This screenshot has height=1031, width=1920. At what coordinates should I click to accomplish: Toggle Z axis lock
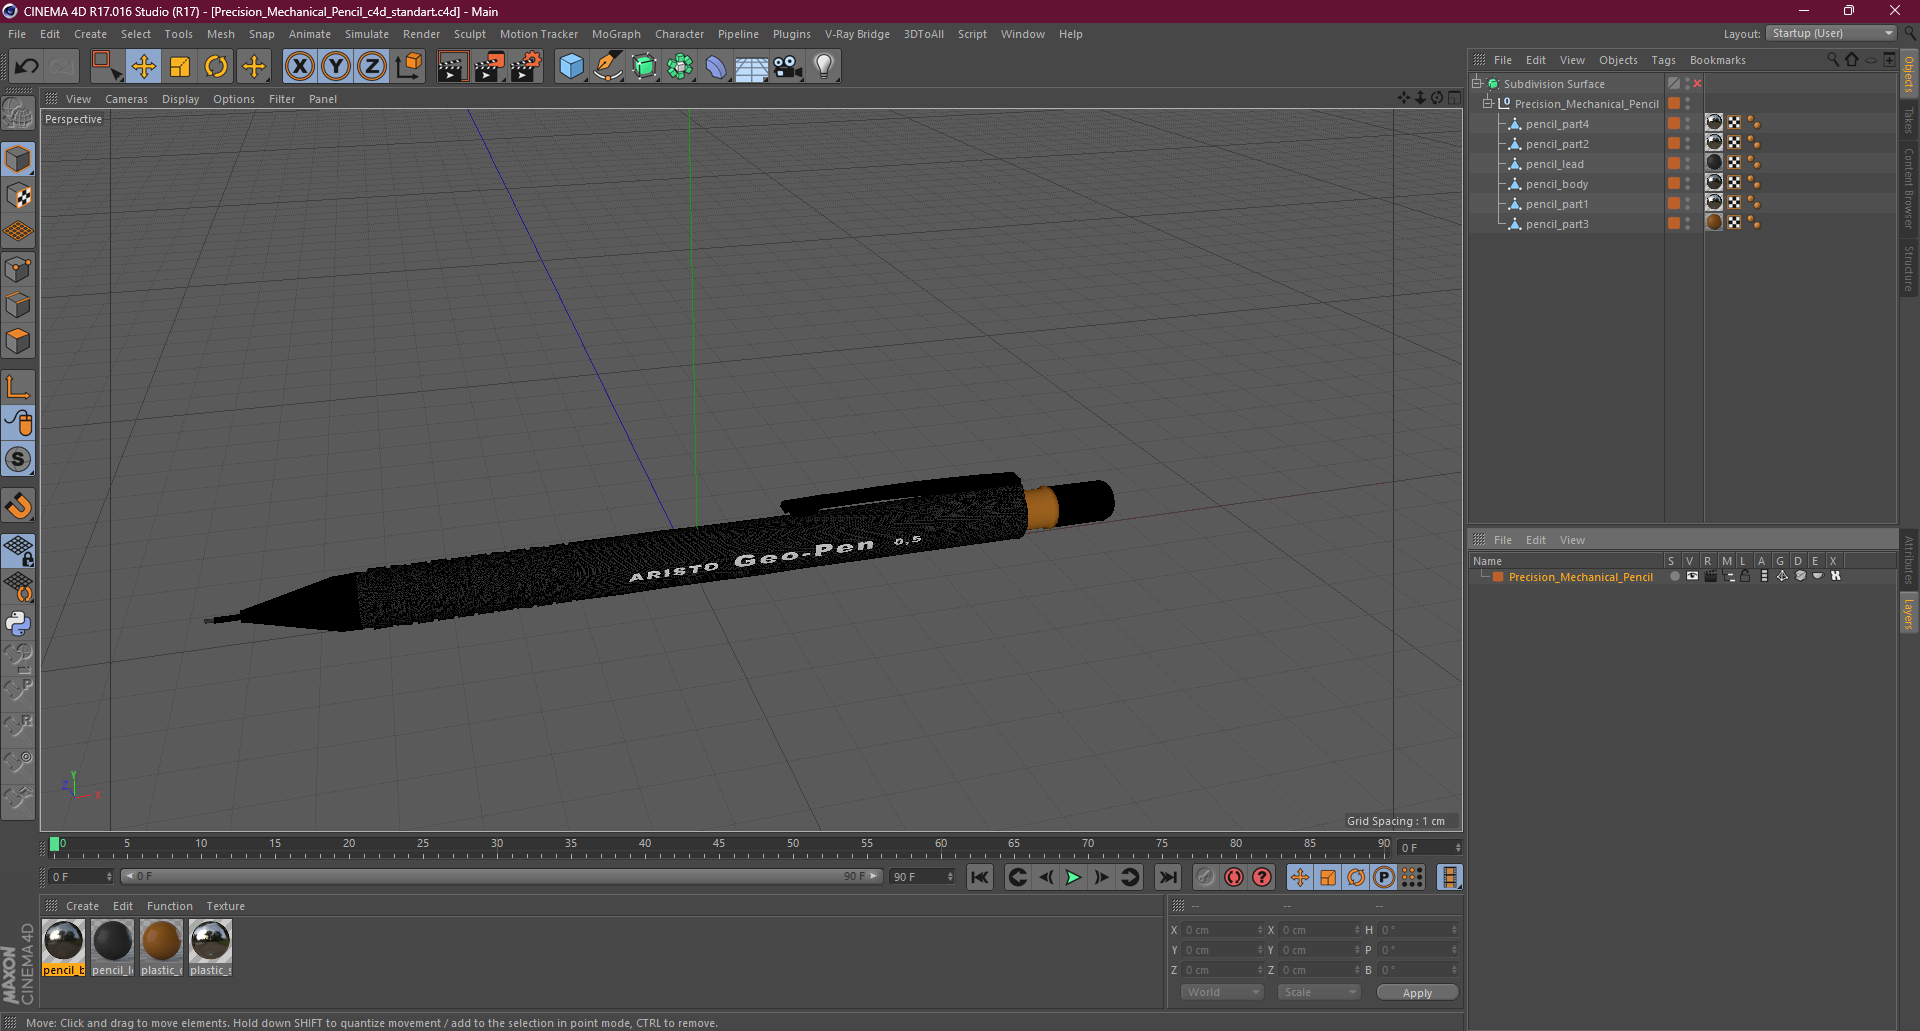pyautogui.click(x=372, y=67)
